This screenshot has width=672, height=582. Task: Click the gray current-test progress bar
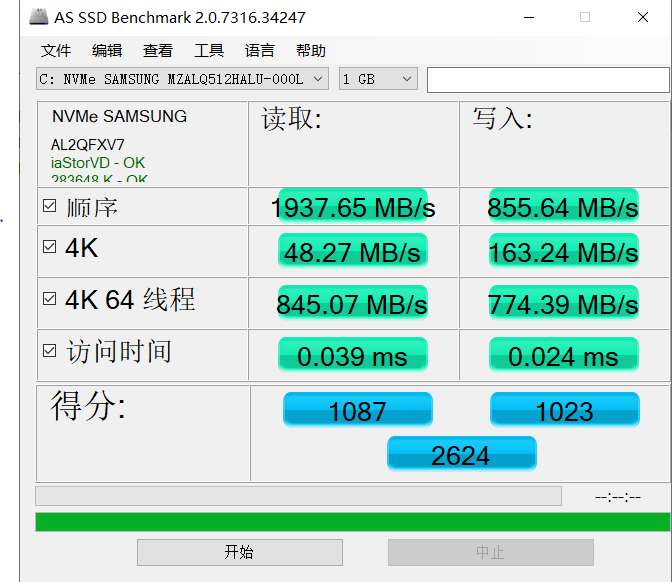(x=298, y=496)
